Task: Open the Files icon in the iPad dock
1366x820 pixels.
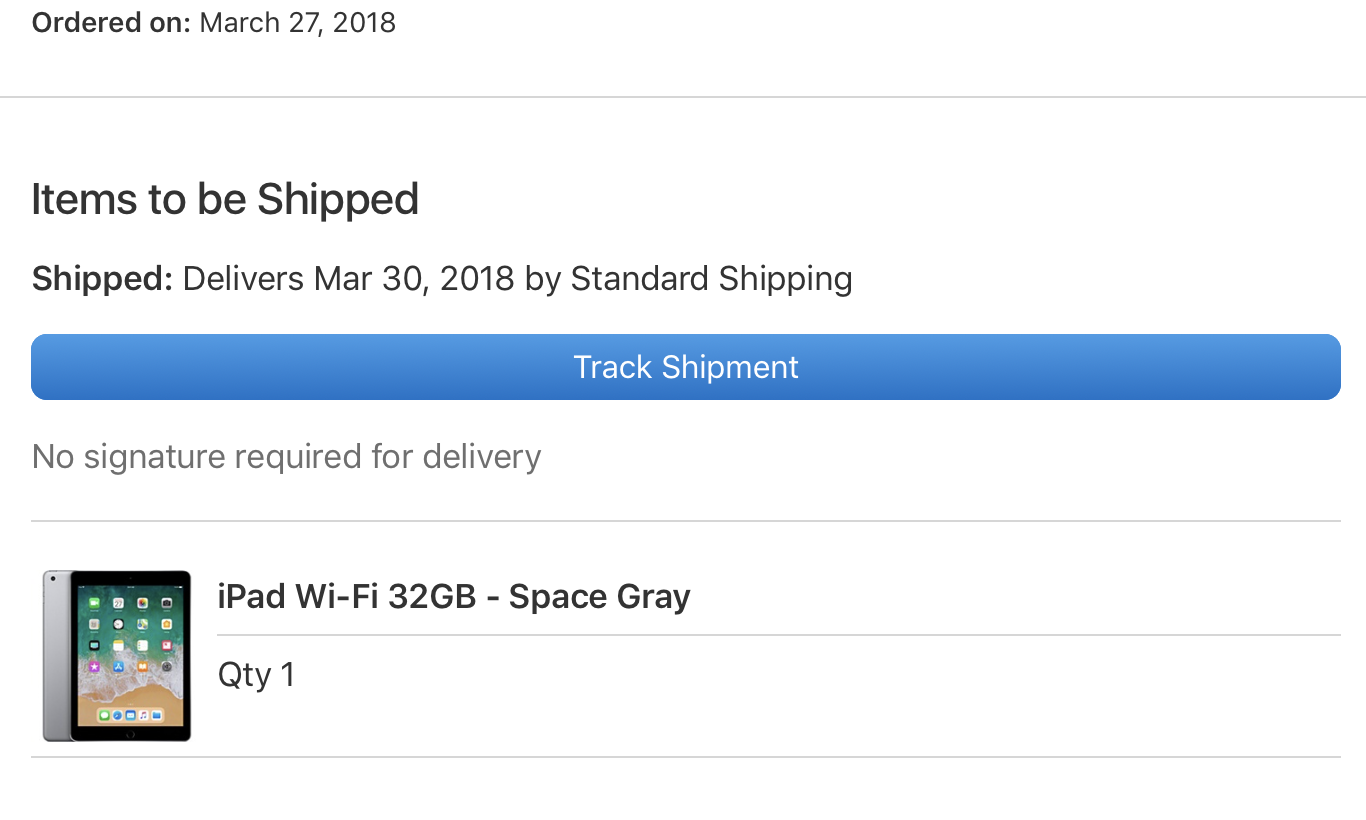Action: (156, 715)
